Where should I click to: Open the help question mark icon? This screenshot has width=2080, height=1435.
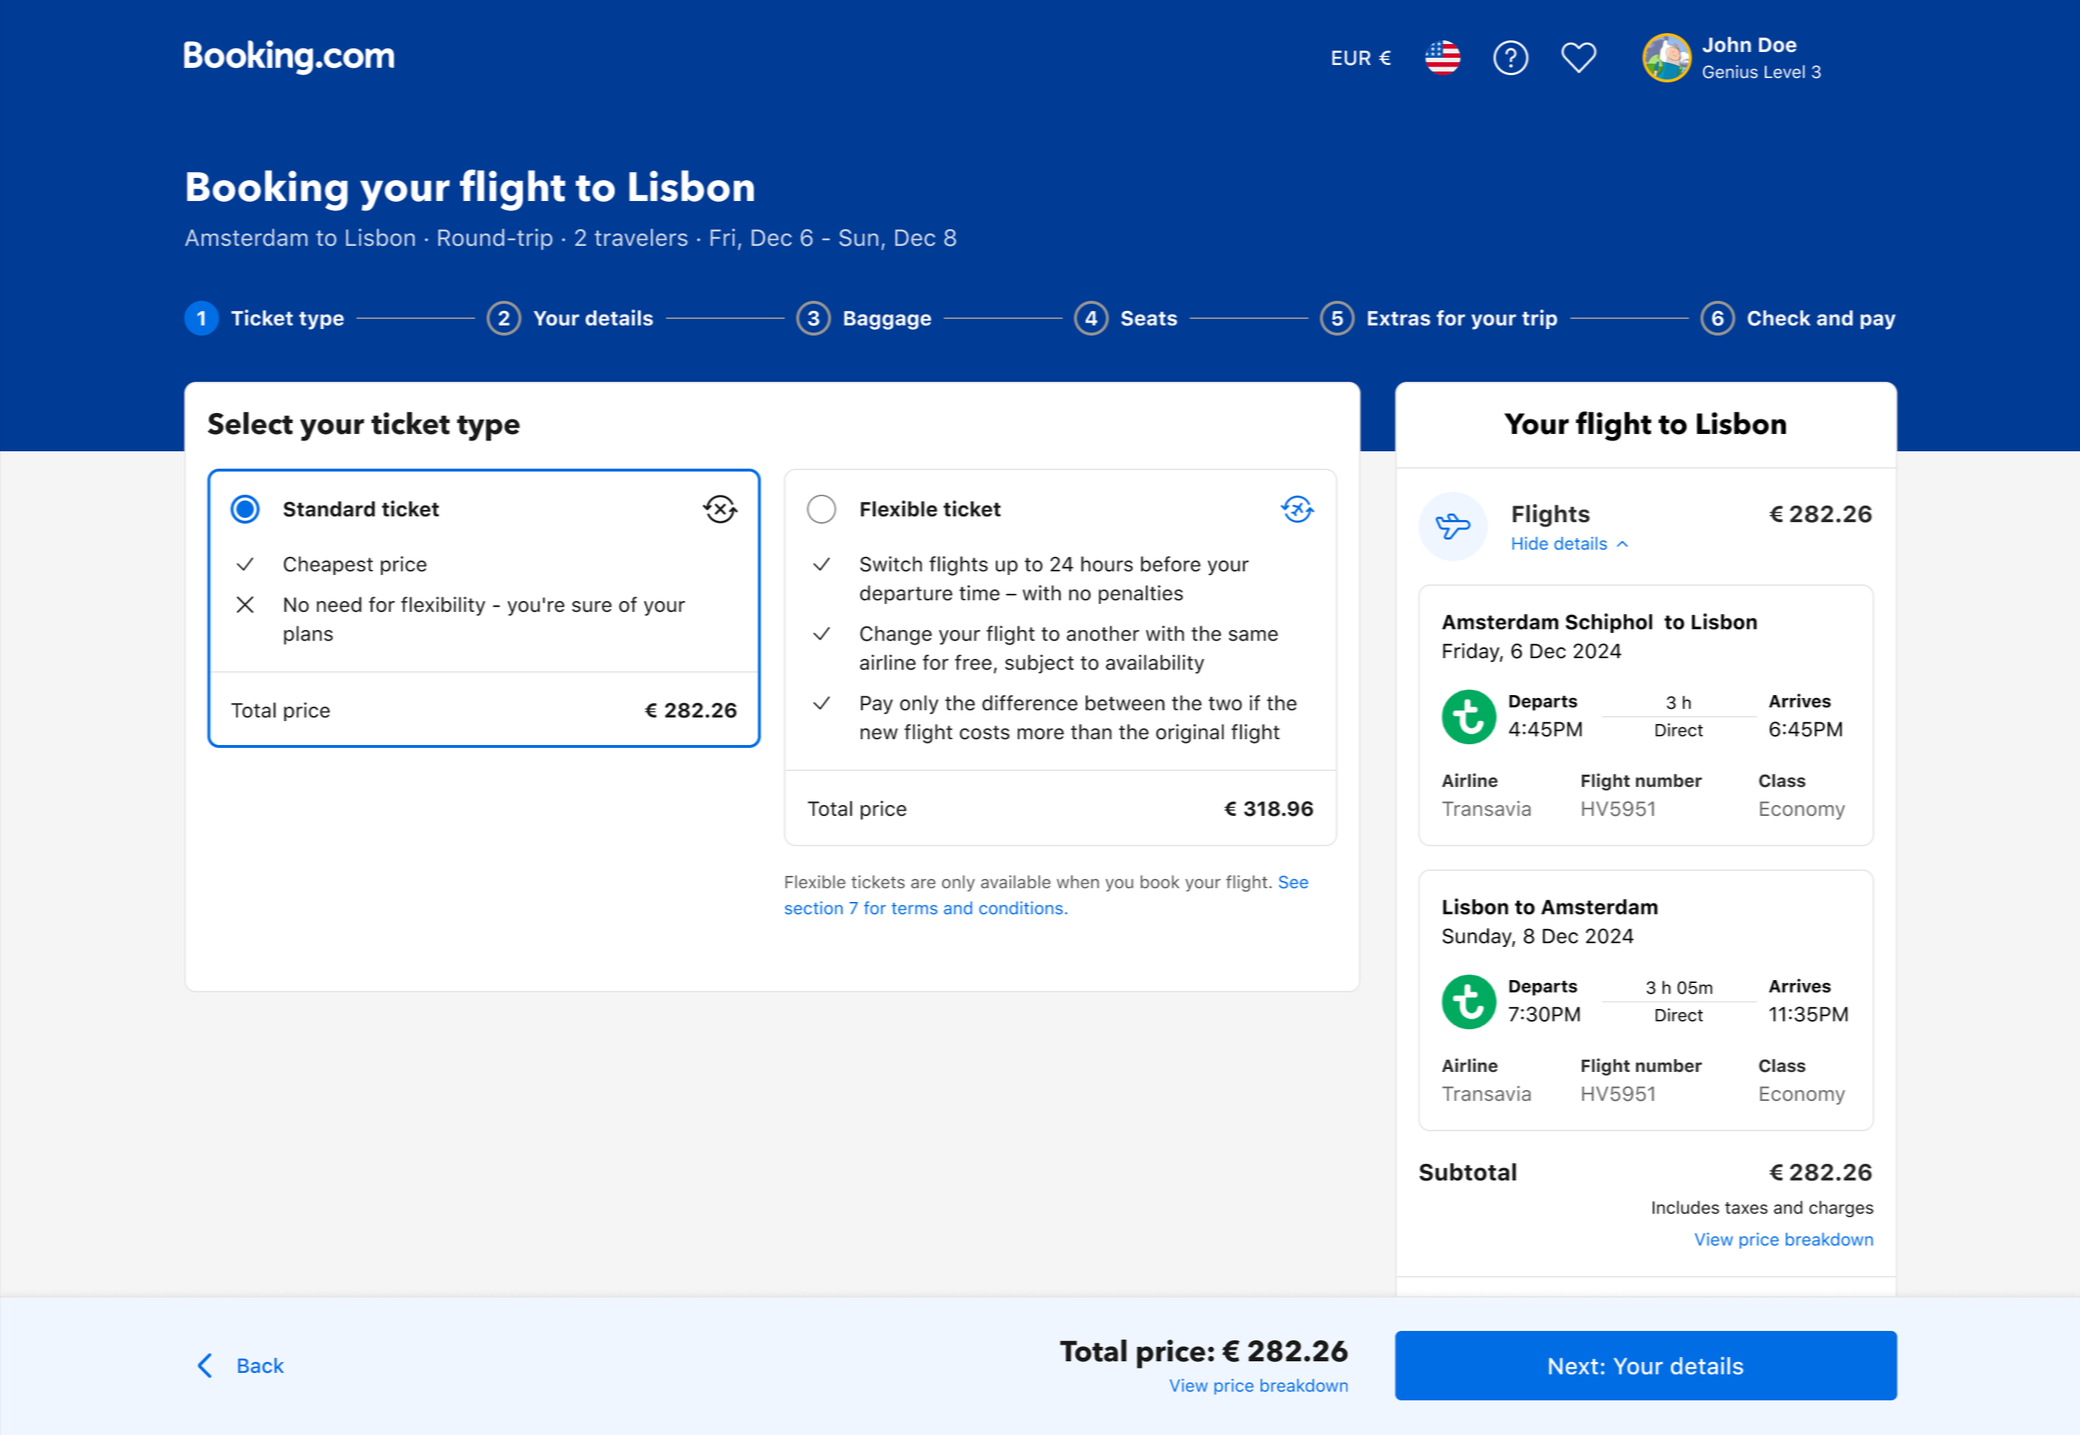click(x=1510, y=58)
